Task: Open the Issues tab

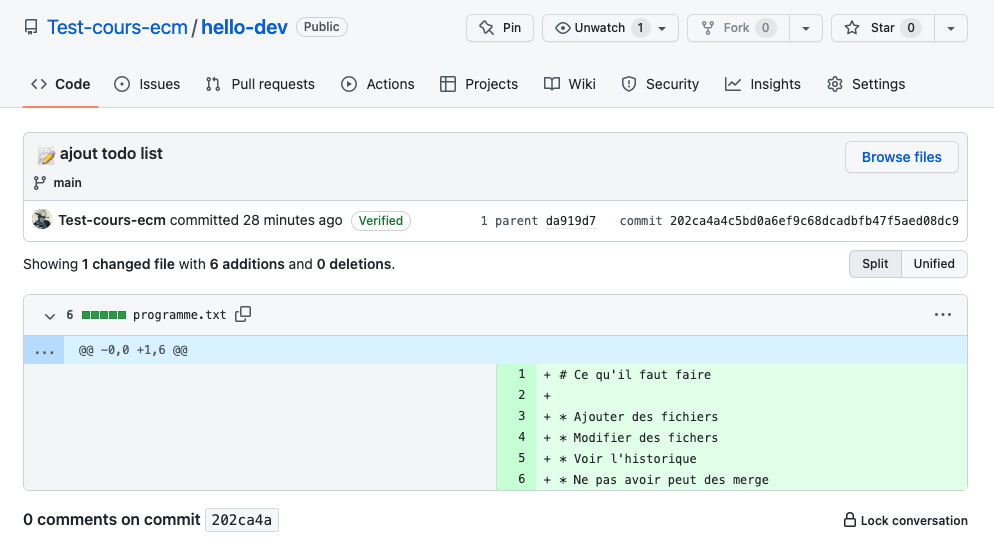Action: point(148,84)
